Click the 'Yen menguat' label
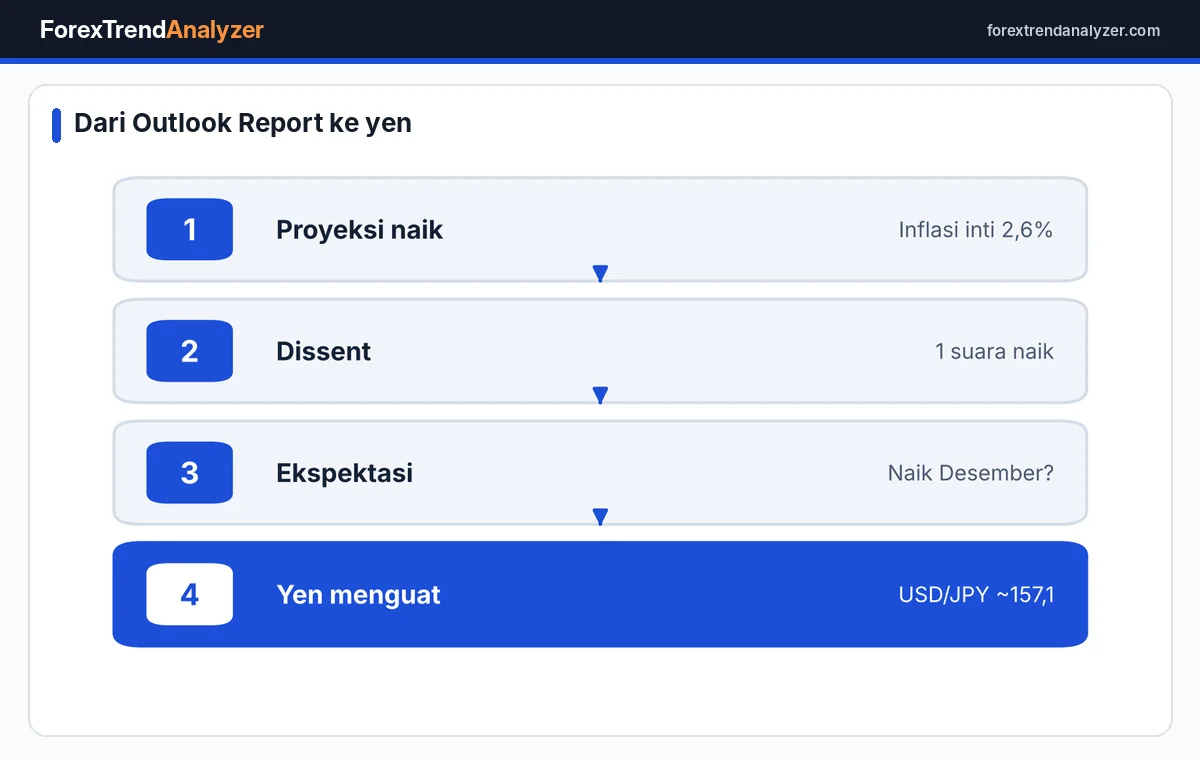 click(x=358, y=595)
